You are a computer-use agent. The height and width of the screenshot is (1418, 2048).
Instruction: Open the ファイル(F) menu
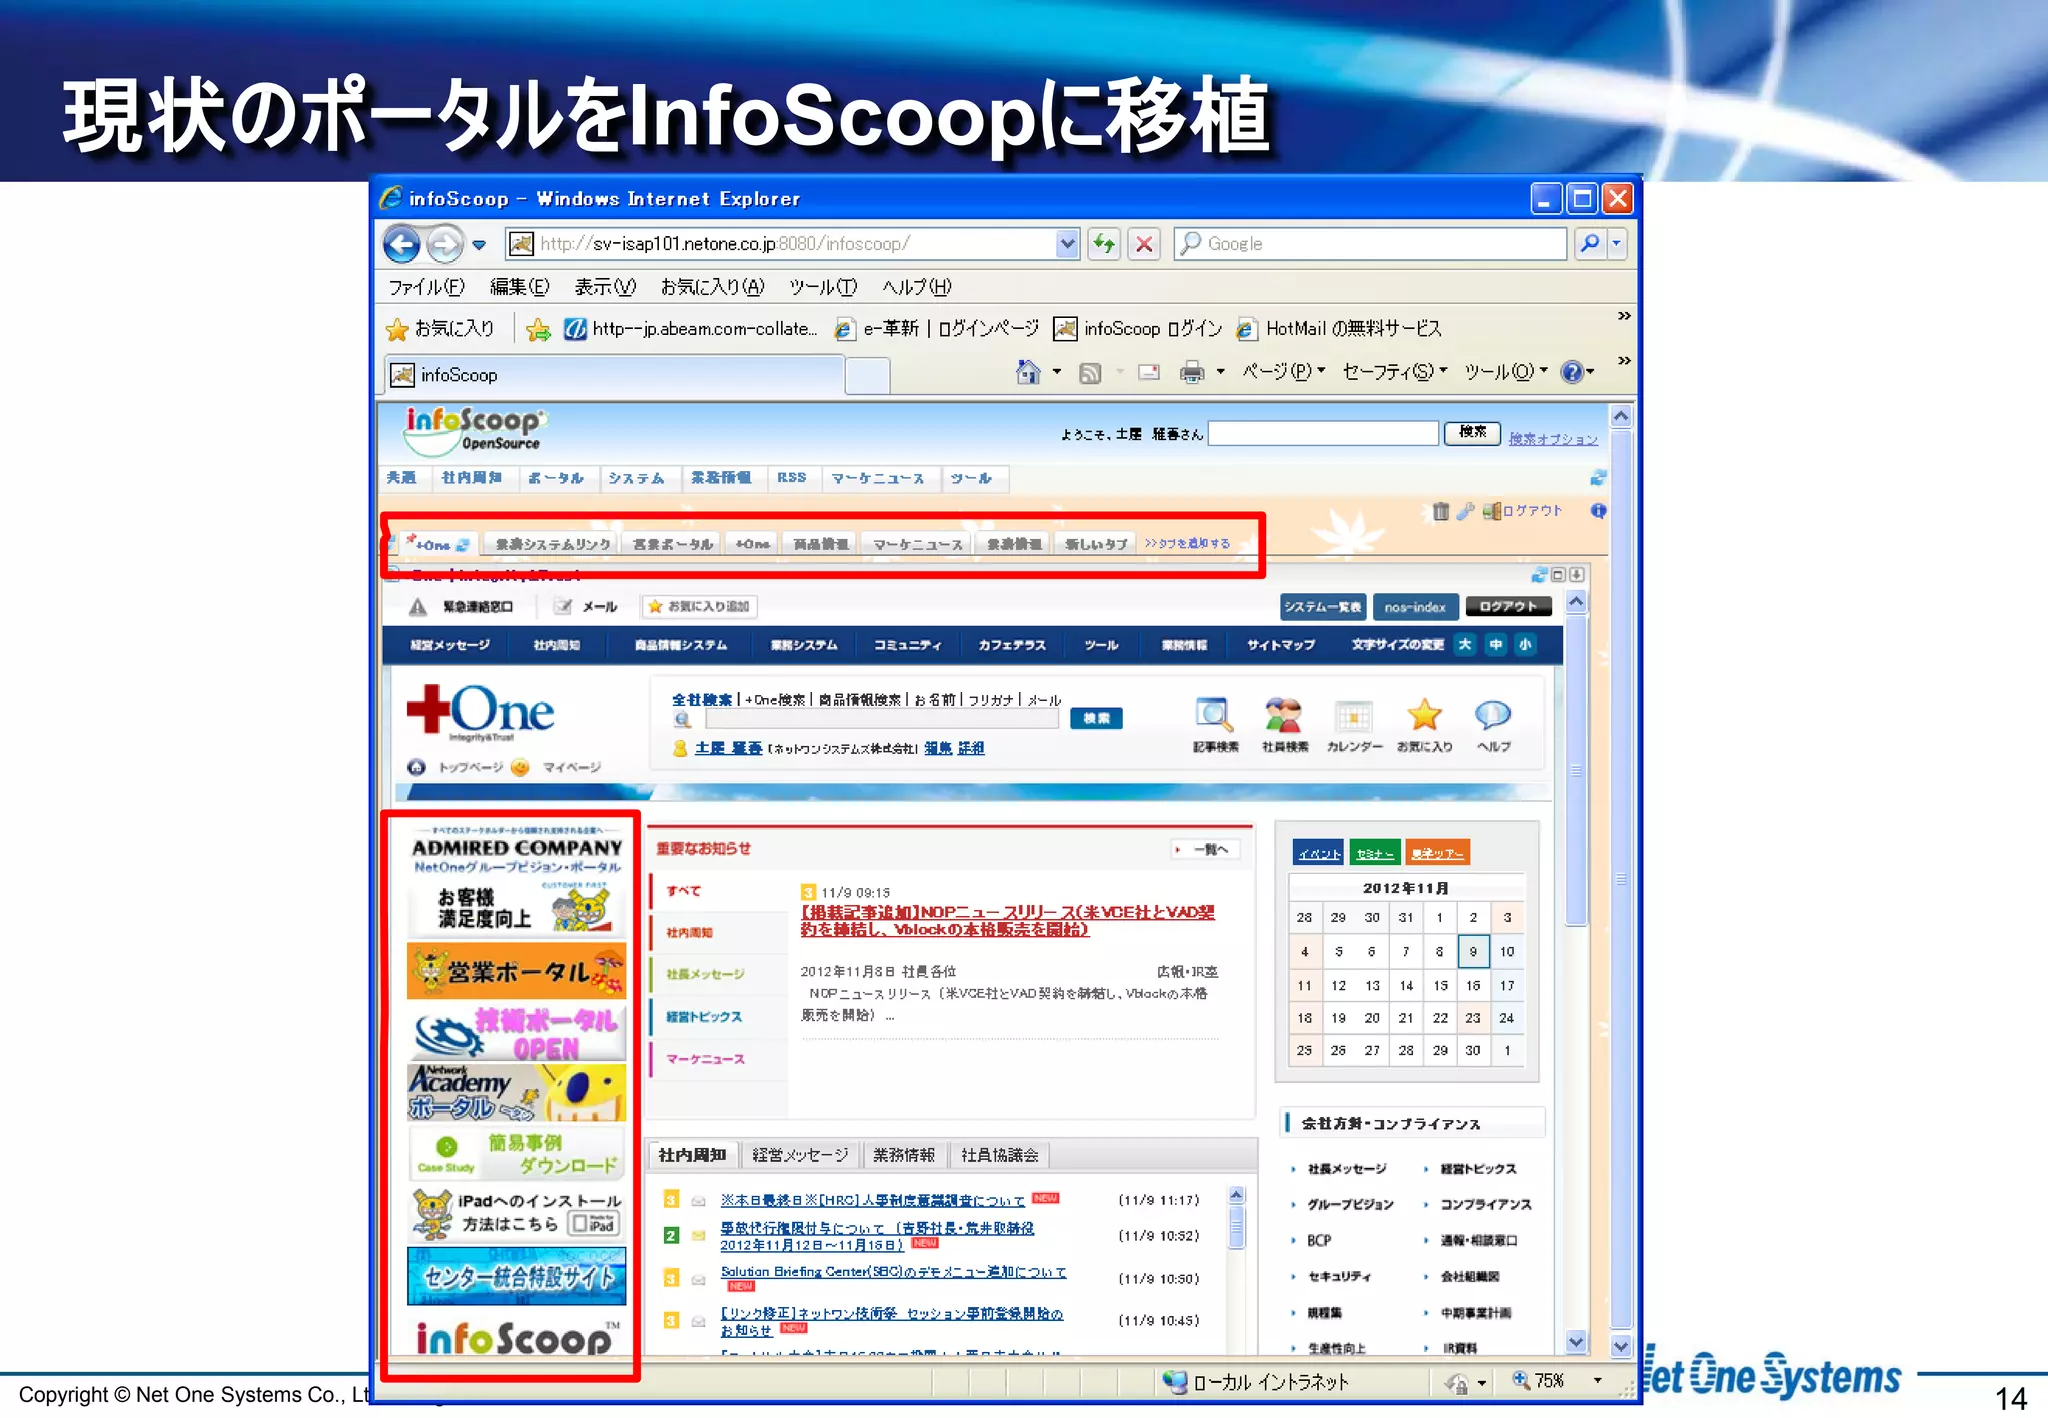426,287
